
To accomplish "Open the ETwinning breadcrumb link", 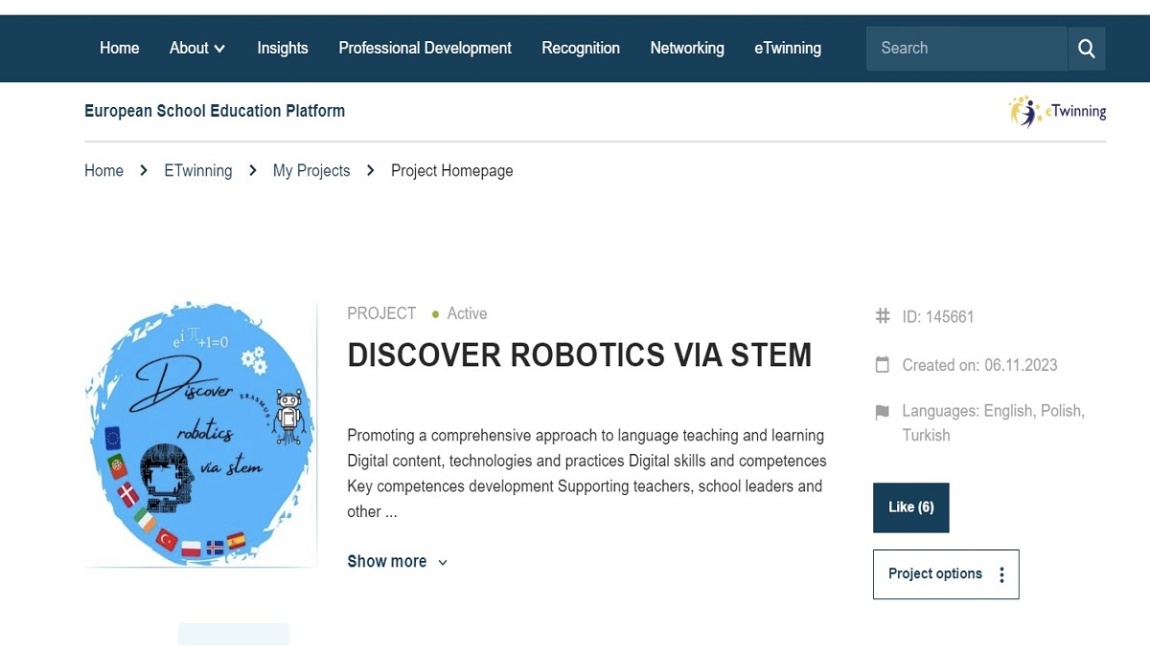I will (198, 171).
